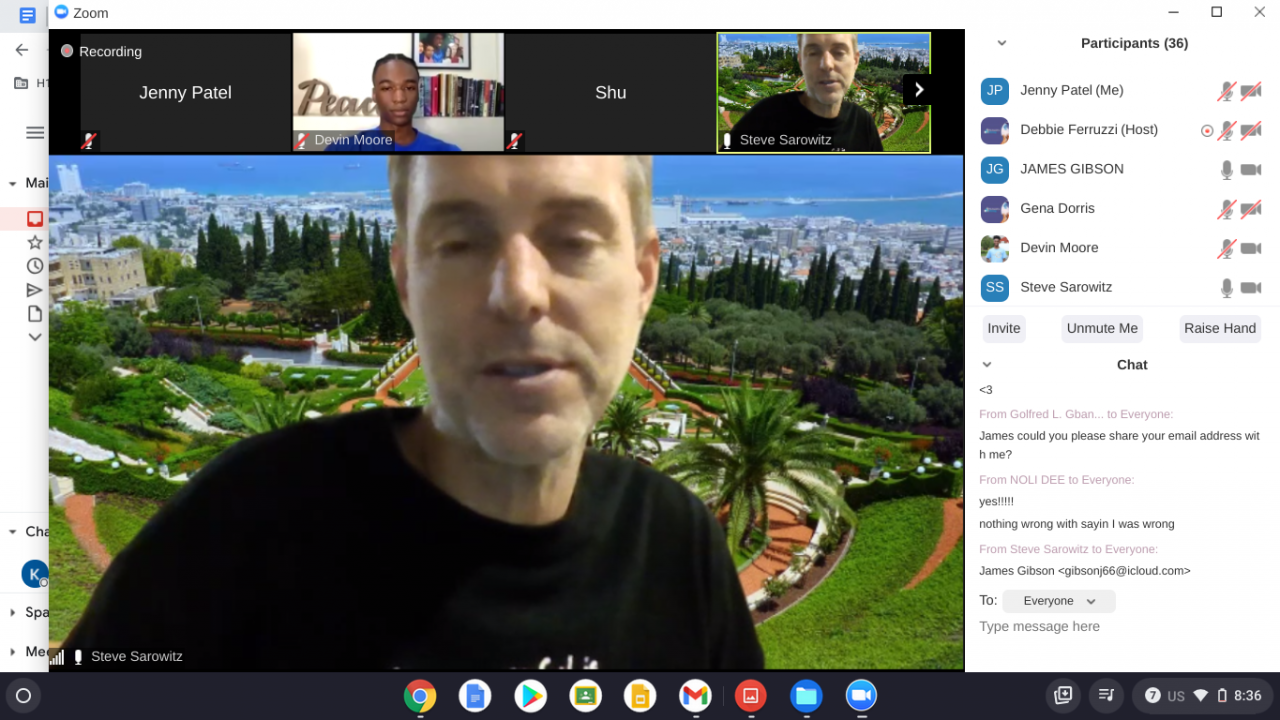Click the Recording indicator
Screen dimensions: 1280x720
tap(101, 51)
